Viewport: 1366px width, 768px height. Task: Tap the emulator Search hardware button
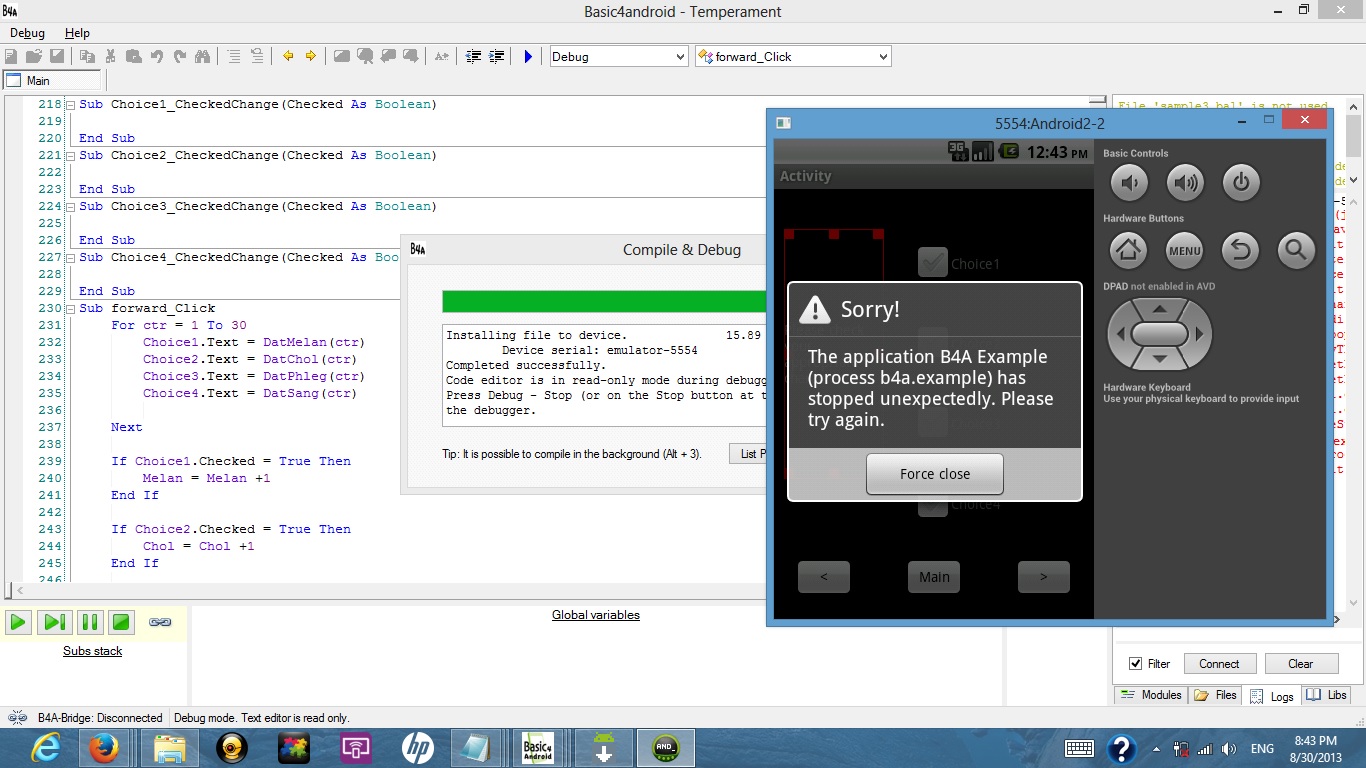(1296, 250)
